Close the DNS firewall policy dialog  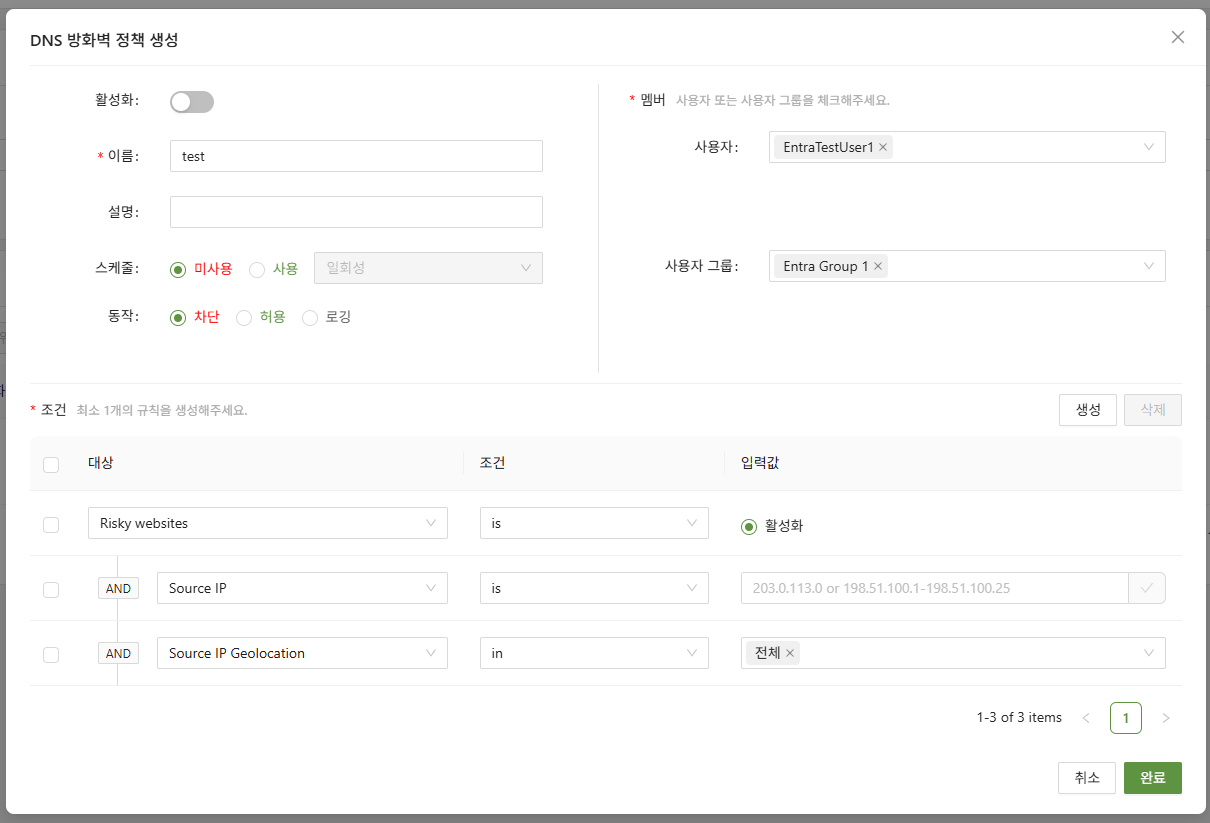coord(1177,37)
